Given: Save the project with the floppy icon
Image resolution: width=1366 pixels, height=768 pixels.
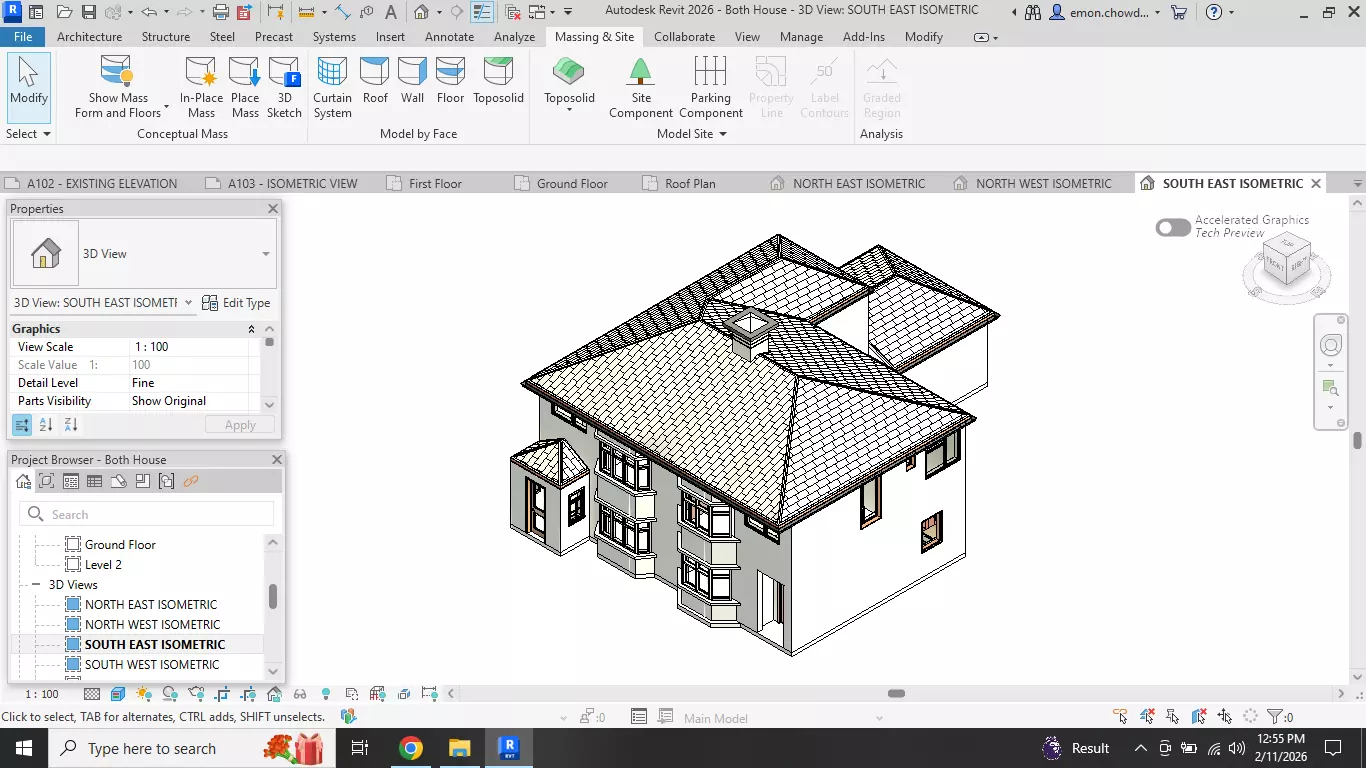Looking at the screenshot, I should [89, 13].
